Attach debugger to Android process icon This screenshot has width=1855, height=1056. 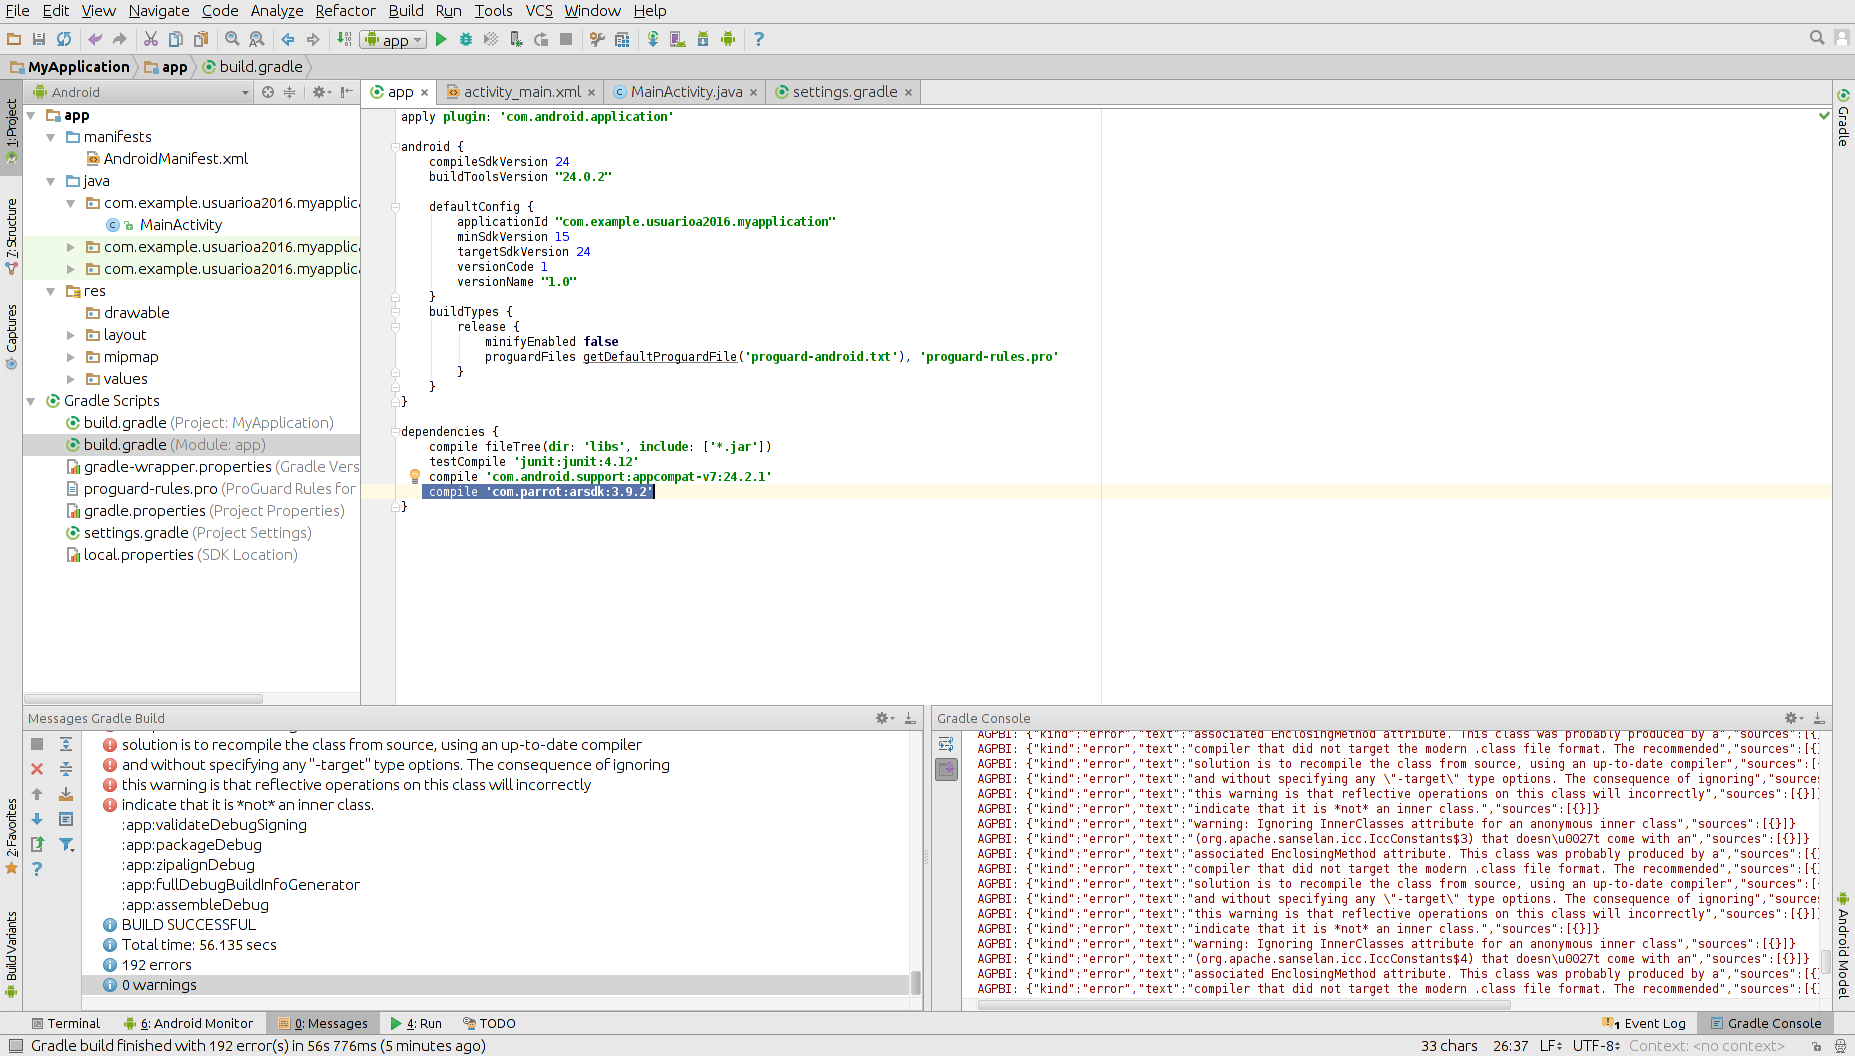516,39
